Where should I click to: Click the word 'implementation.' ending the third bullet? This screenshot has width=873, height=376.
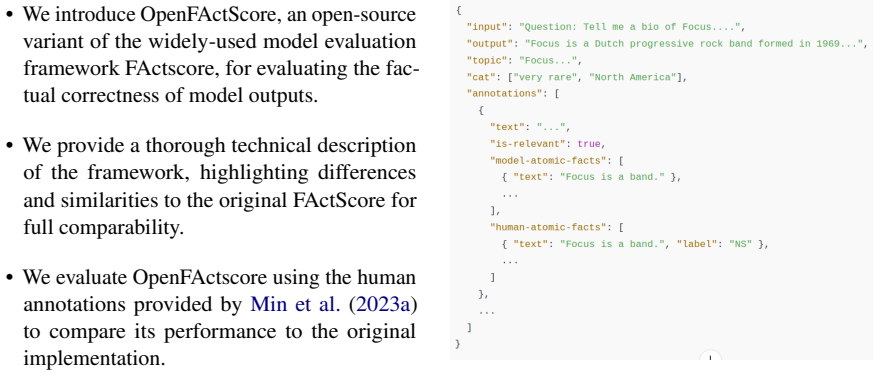pyautogui.click(x=94, y=358)
